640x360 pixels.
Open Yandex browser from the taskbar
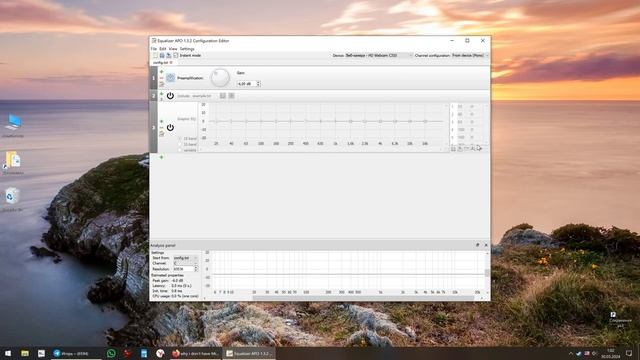(160, 353)
